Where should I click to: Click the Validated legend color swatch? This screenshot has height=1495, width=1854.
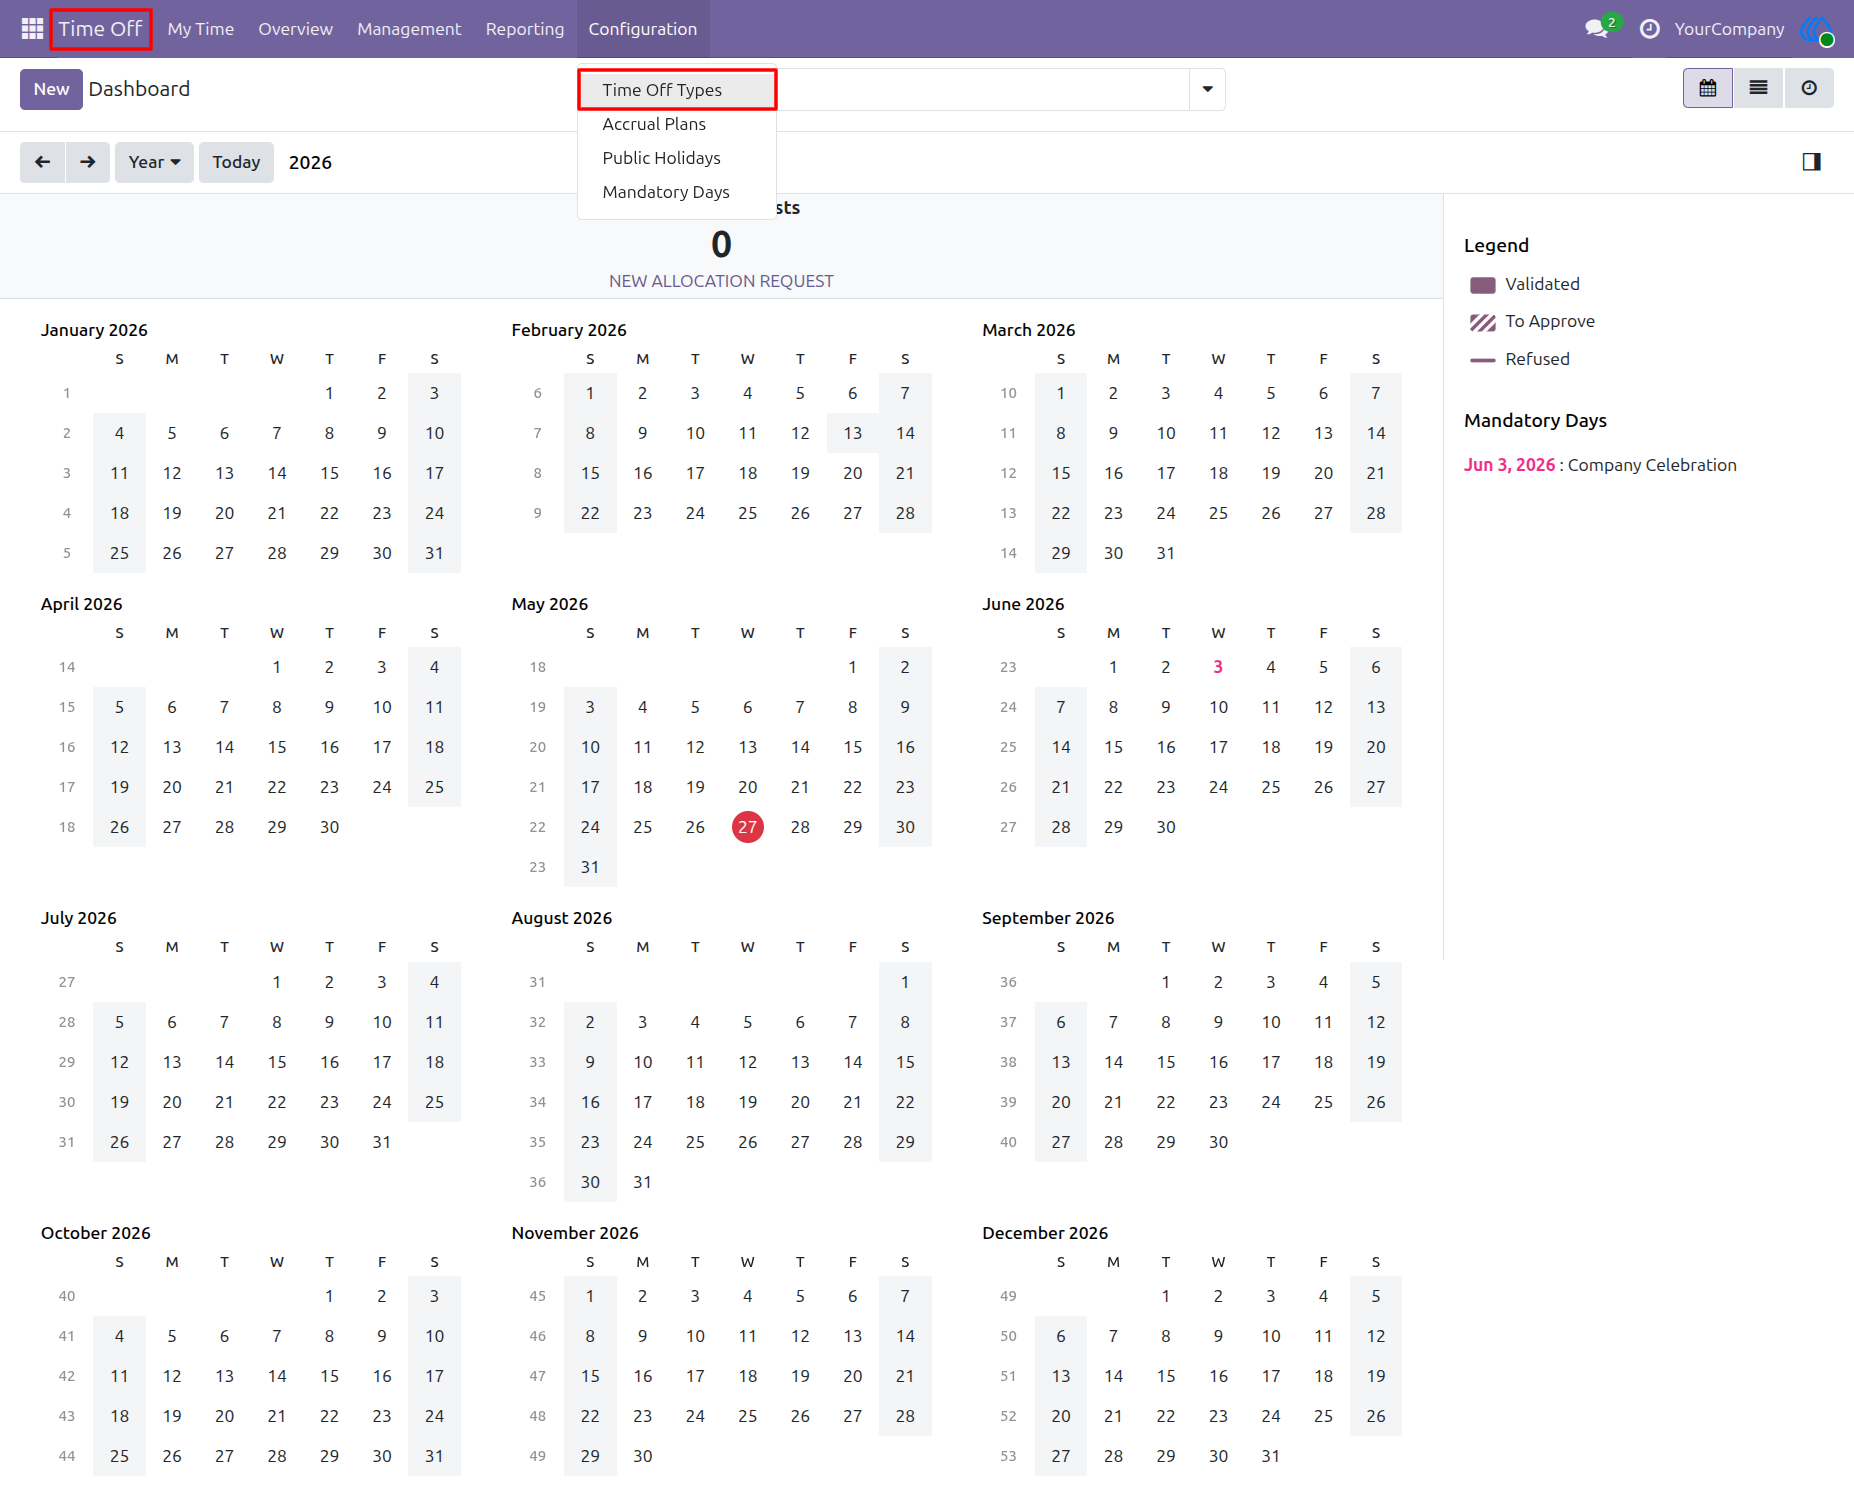(x=1483, y=285)
